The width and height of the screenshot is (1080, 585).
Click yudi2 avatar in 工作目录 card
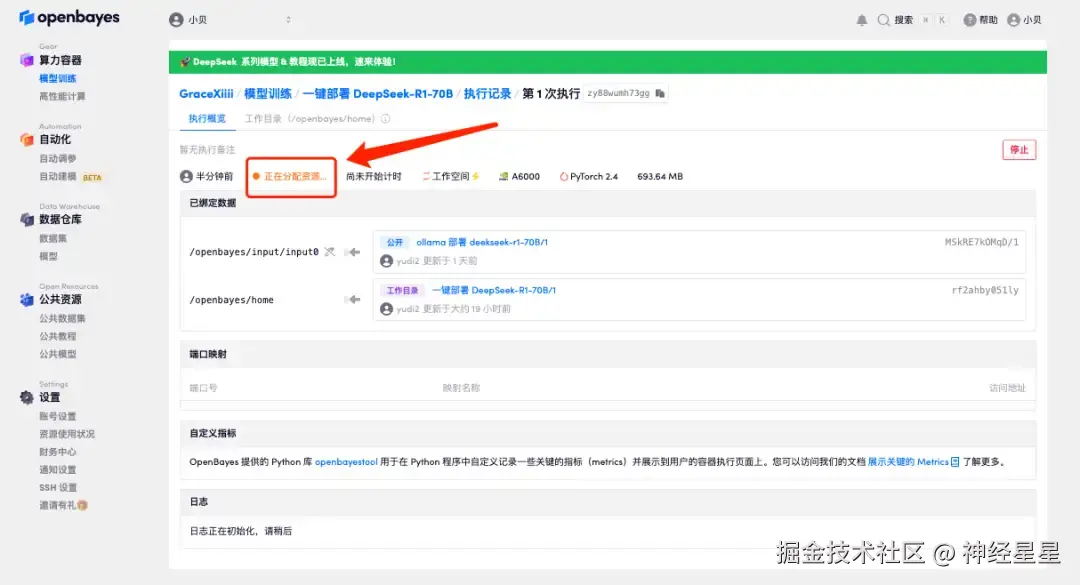point(386,309)
